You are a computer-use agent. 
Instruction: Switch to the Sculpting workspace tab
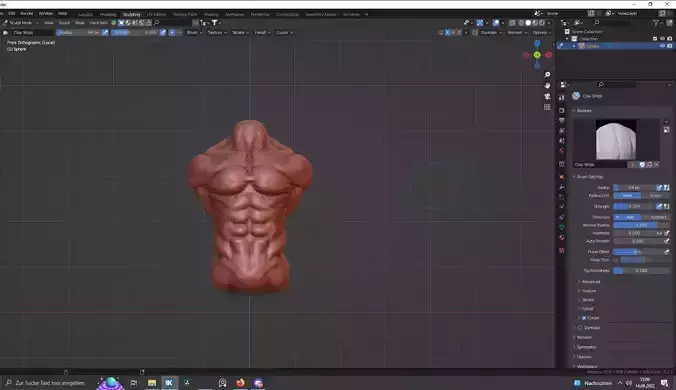pos(131,14)
